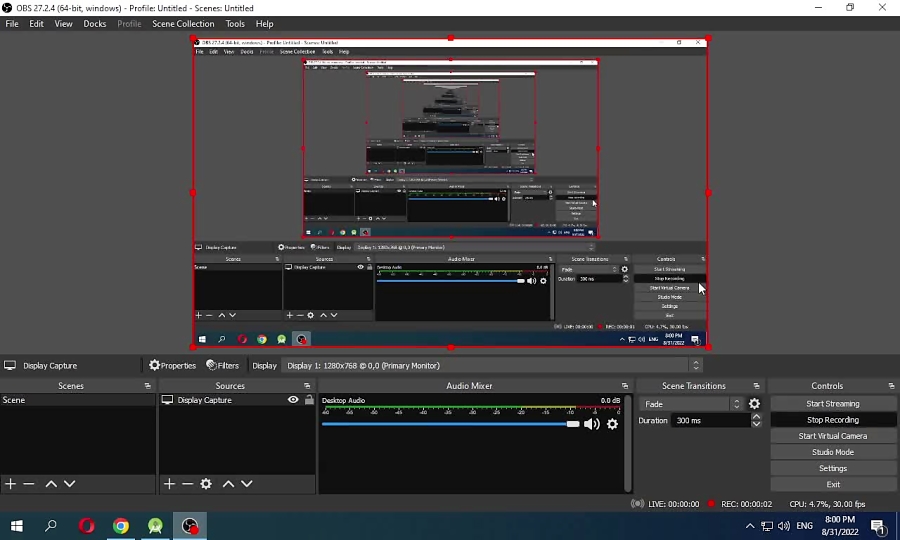Remove the selected scene with minus icon
The width and height of the screenshot is (900, 540).
click(29, 484)
